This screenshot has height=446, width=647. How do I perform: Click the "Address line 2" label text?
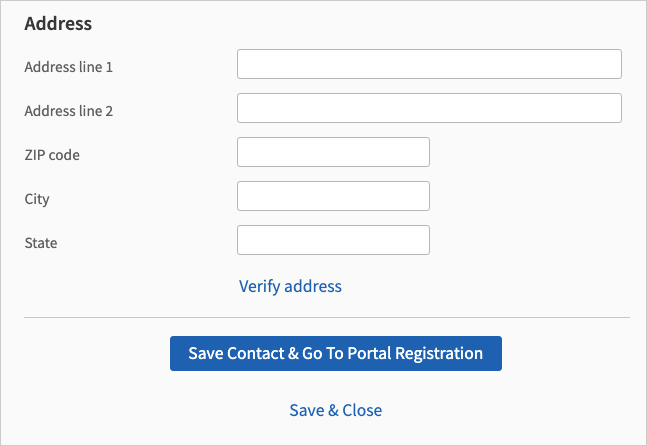pyautogui.click(x=68, y=111)
